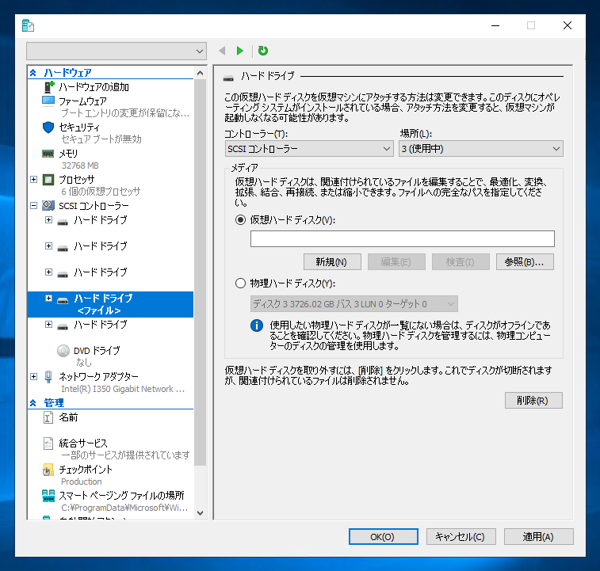Screen dimensions: 600x571
Task: Select メモリ settings item
Action: coord(68,153)
